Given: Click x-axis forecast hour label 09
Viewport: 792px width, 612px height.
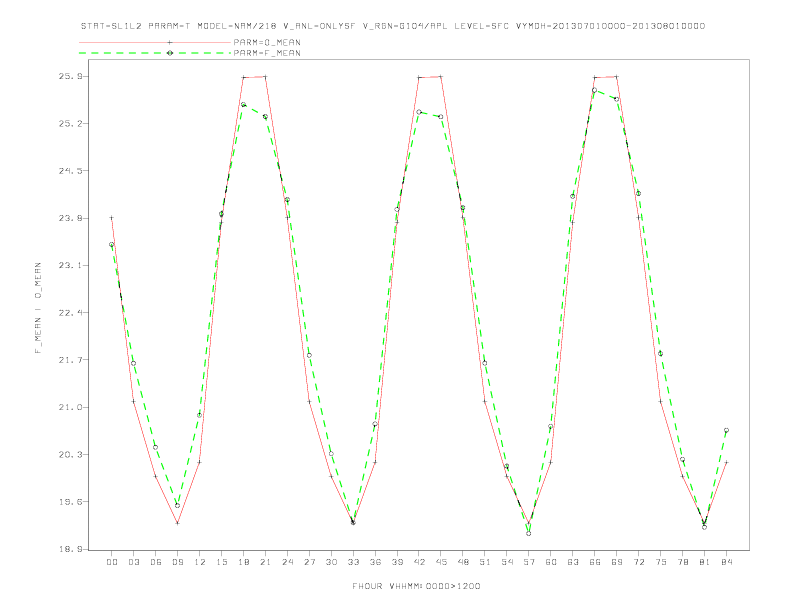Looking at the screenshot, I should (177, 562).
